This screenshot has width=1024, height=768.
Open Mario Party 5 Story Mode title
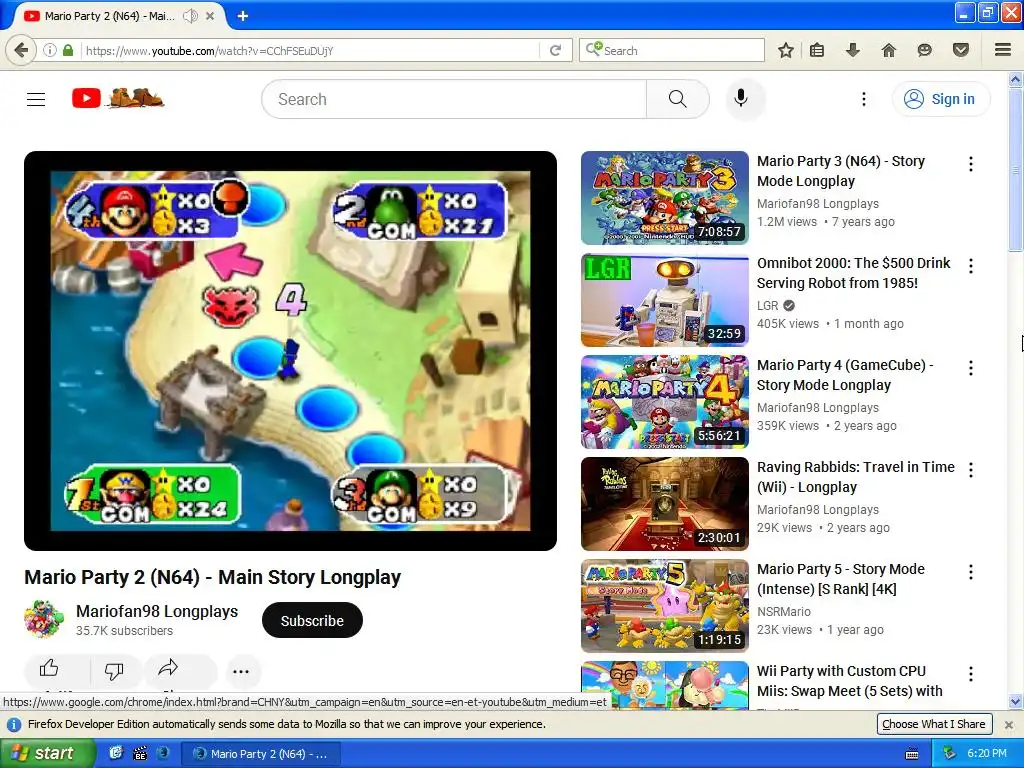(840, 579)
